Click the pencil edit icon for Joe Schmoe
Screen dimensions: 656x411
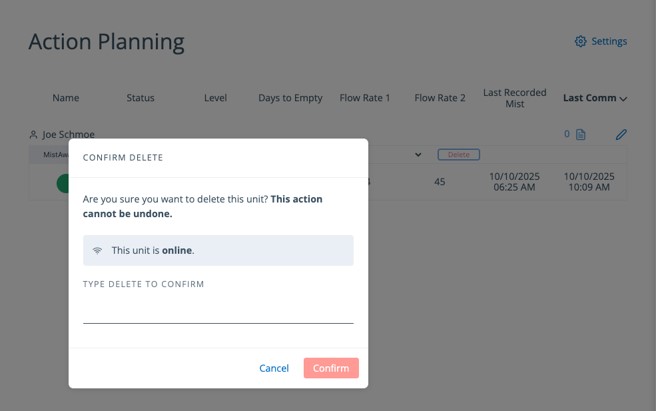621,134
